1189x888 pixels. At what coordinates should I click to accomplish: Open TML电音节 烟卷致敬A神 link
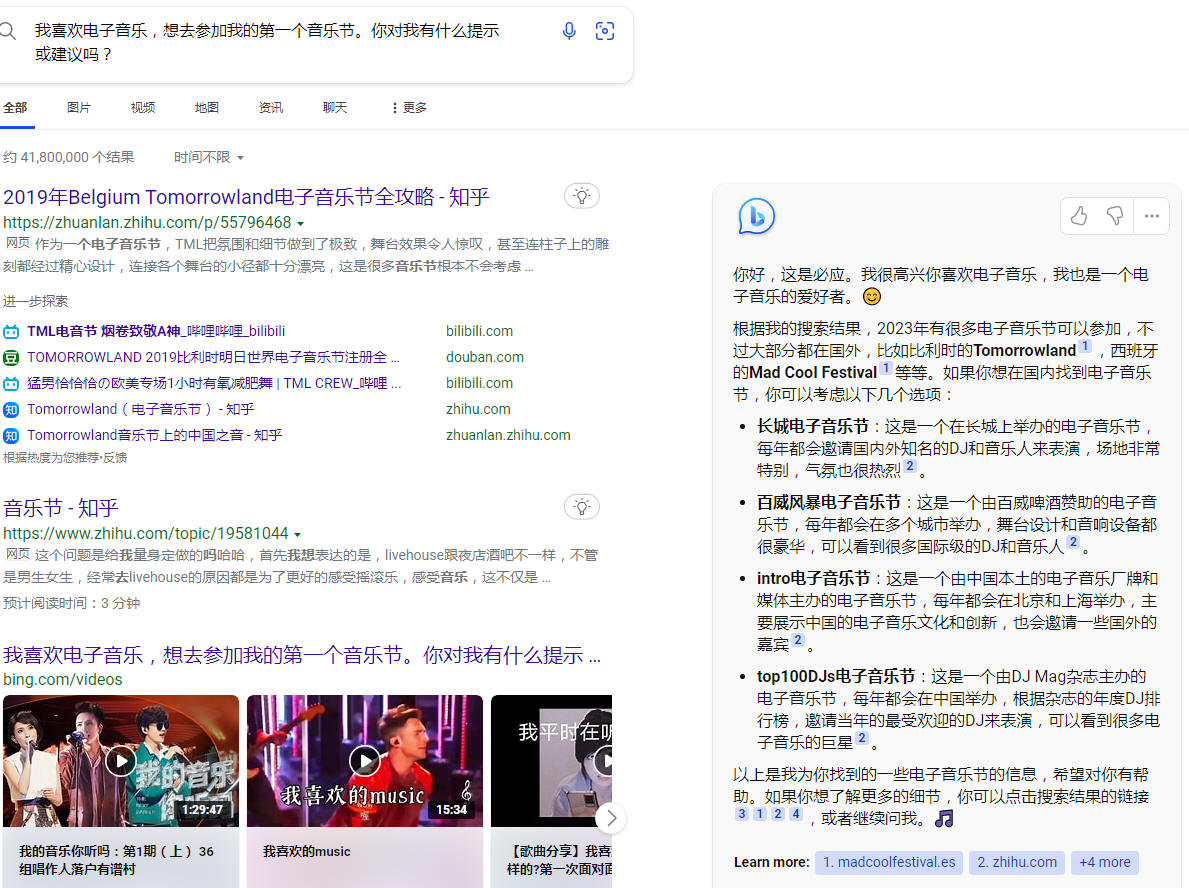[x=156, y=331]
